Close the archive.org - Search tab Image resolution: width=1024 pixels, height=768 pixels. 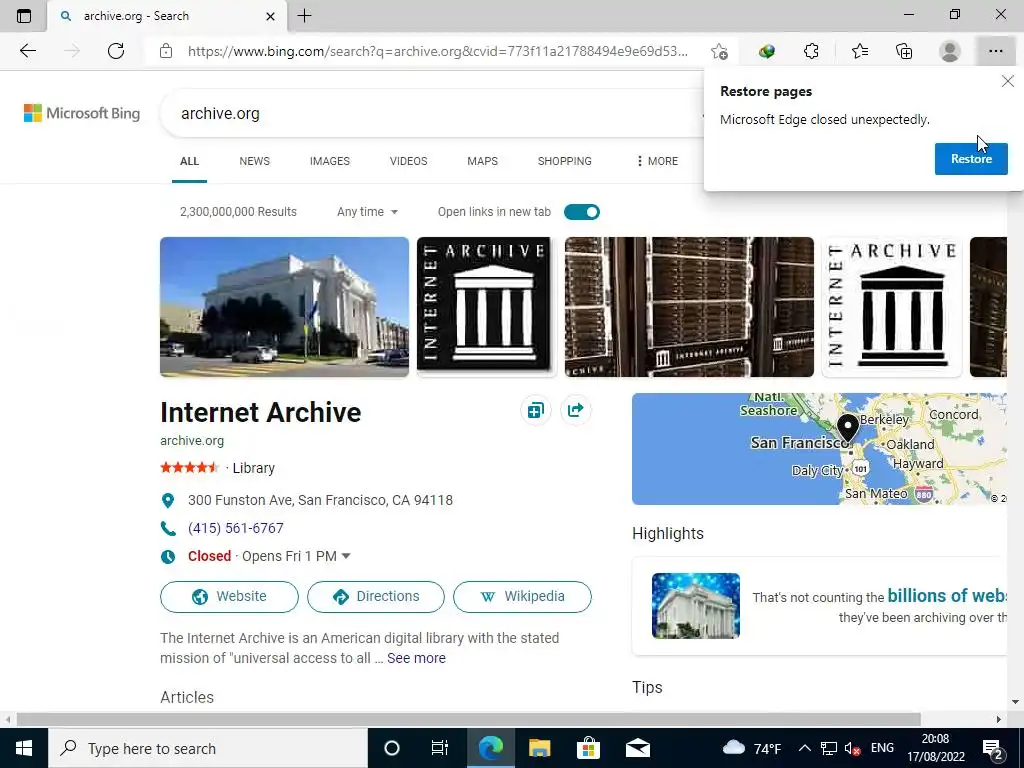click(x=270, y=16)
